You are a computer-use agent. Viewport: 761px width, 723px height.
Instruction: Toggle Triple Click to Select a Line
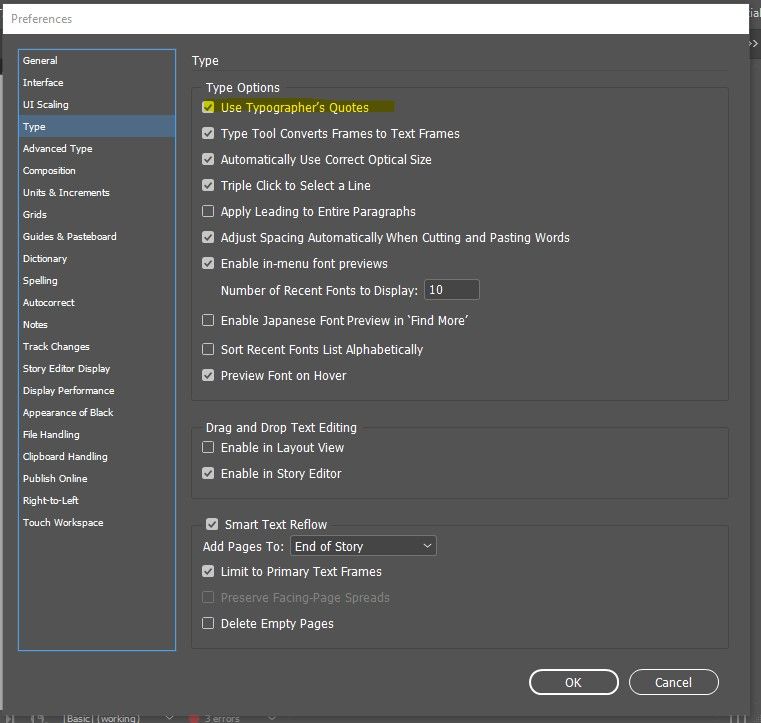pos(208,185)
